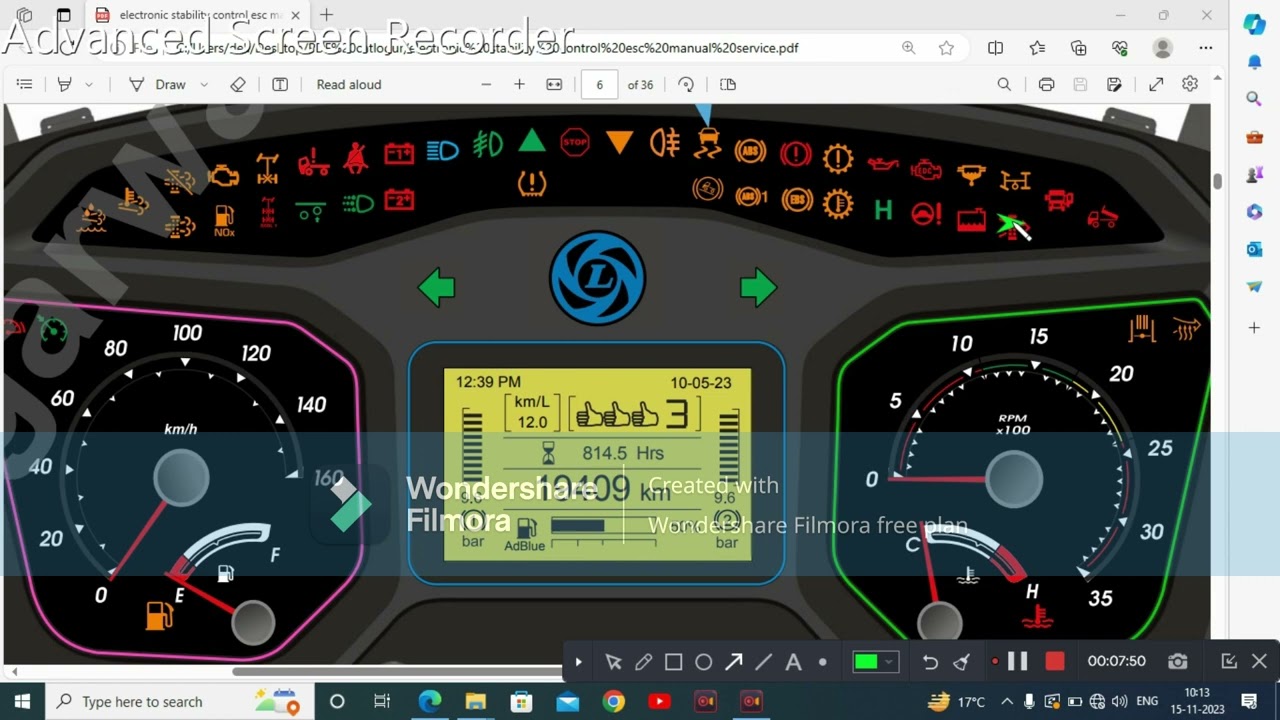
Task: Zoom out the PDF
Action: tap(486, 85)
